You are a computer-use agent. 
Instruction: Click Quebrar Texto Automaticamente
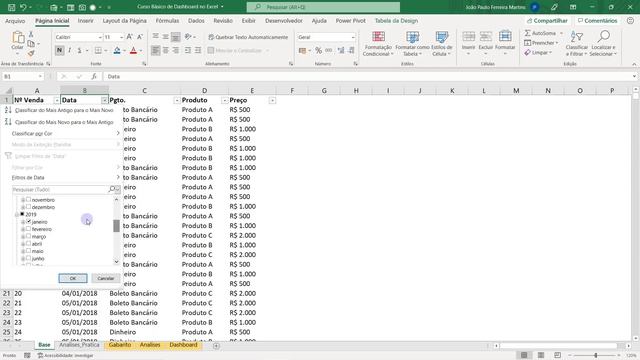pyautogui.click(x=248, y=37)
